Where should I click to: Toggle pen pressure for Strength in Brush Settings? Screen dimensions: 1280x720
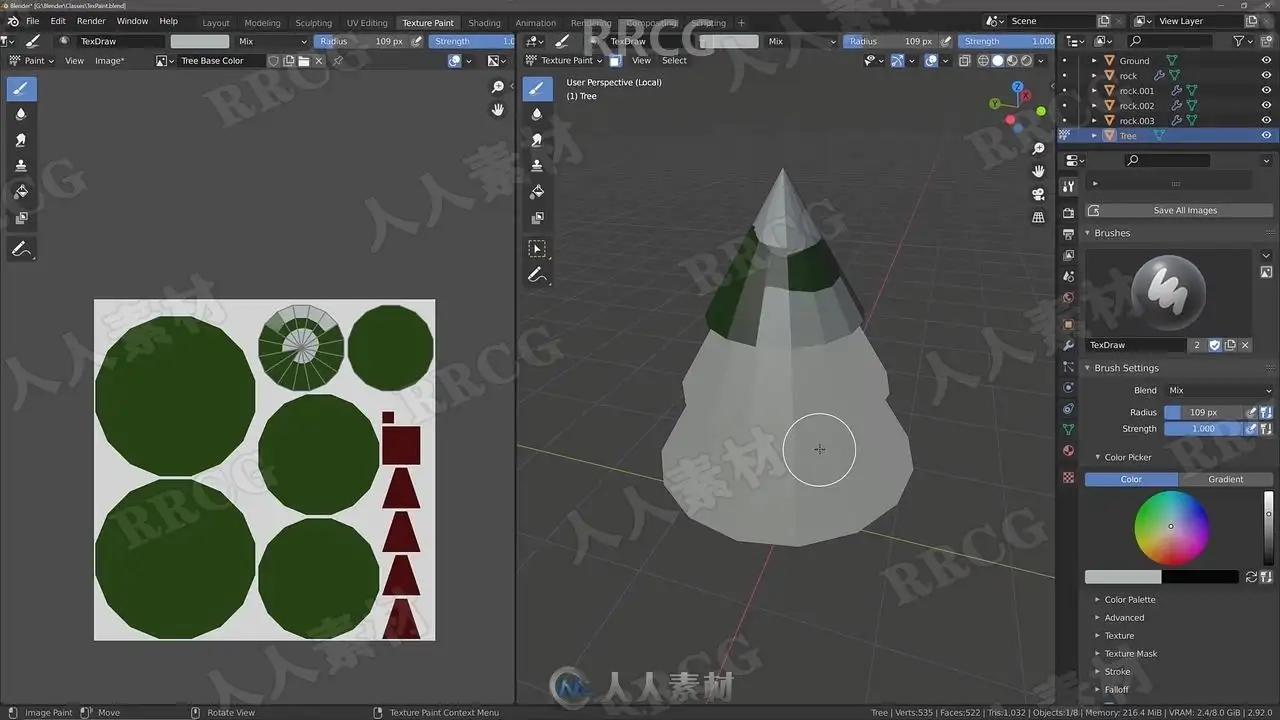1251,429
